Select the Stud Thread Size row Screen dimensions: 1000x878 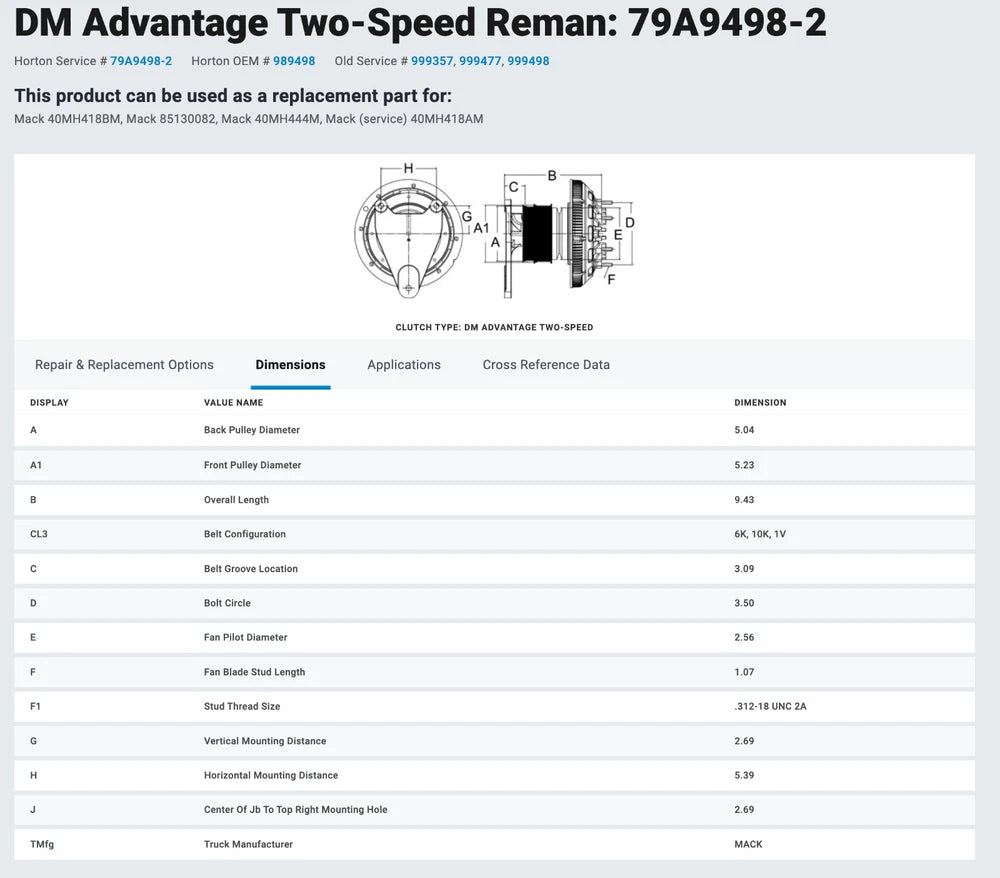pos(242,706)
